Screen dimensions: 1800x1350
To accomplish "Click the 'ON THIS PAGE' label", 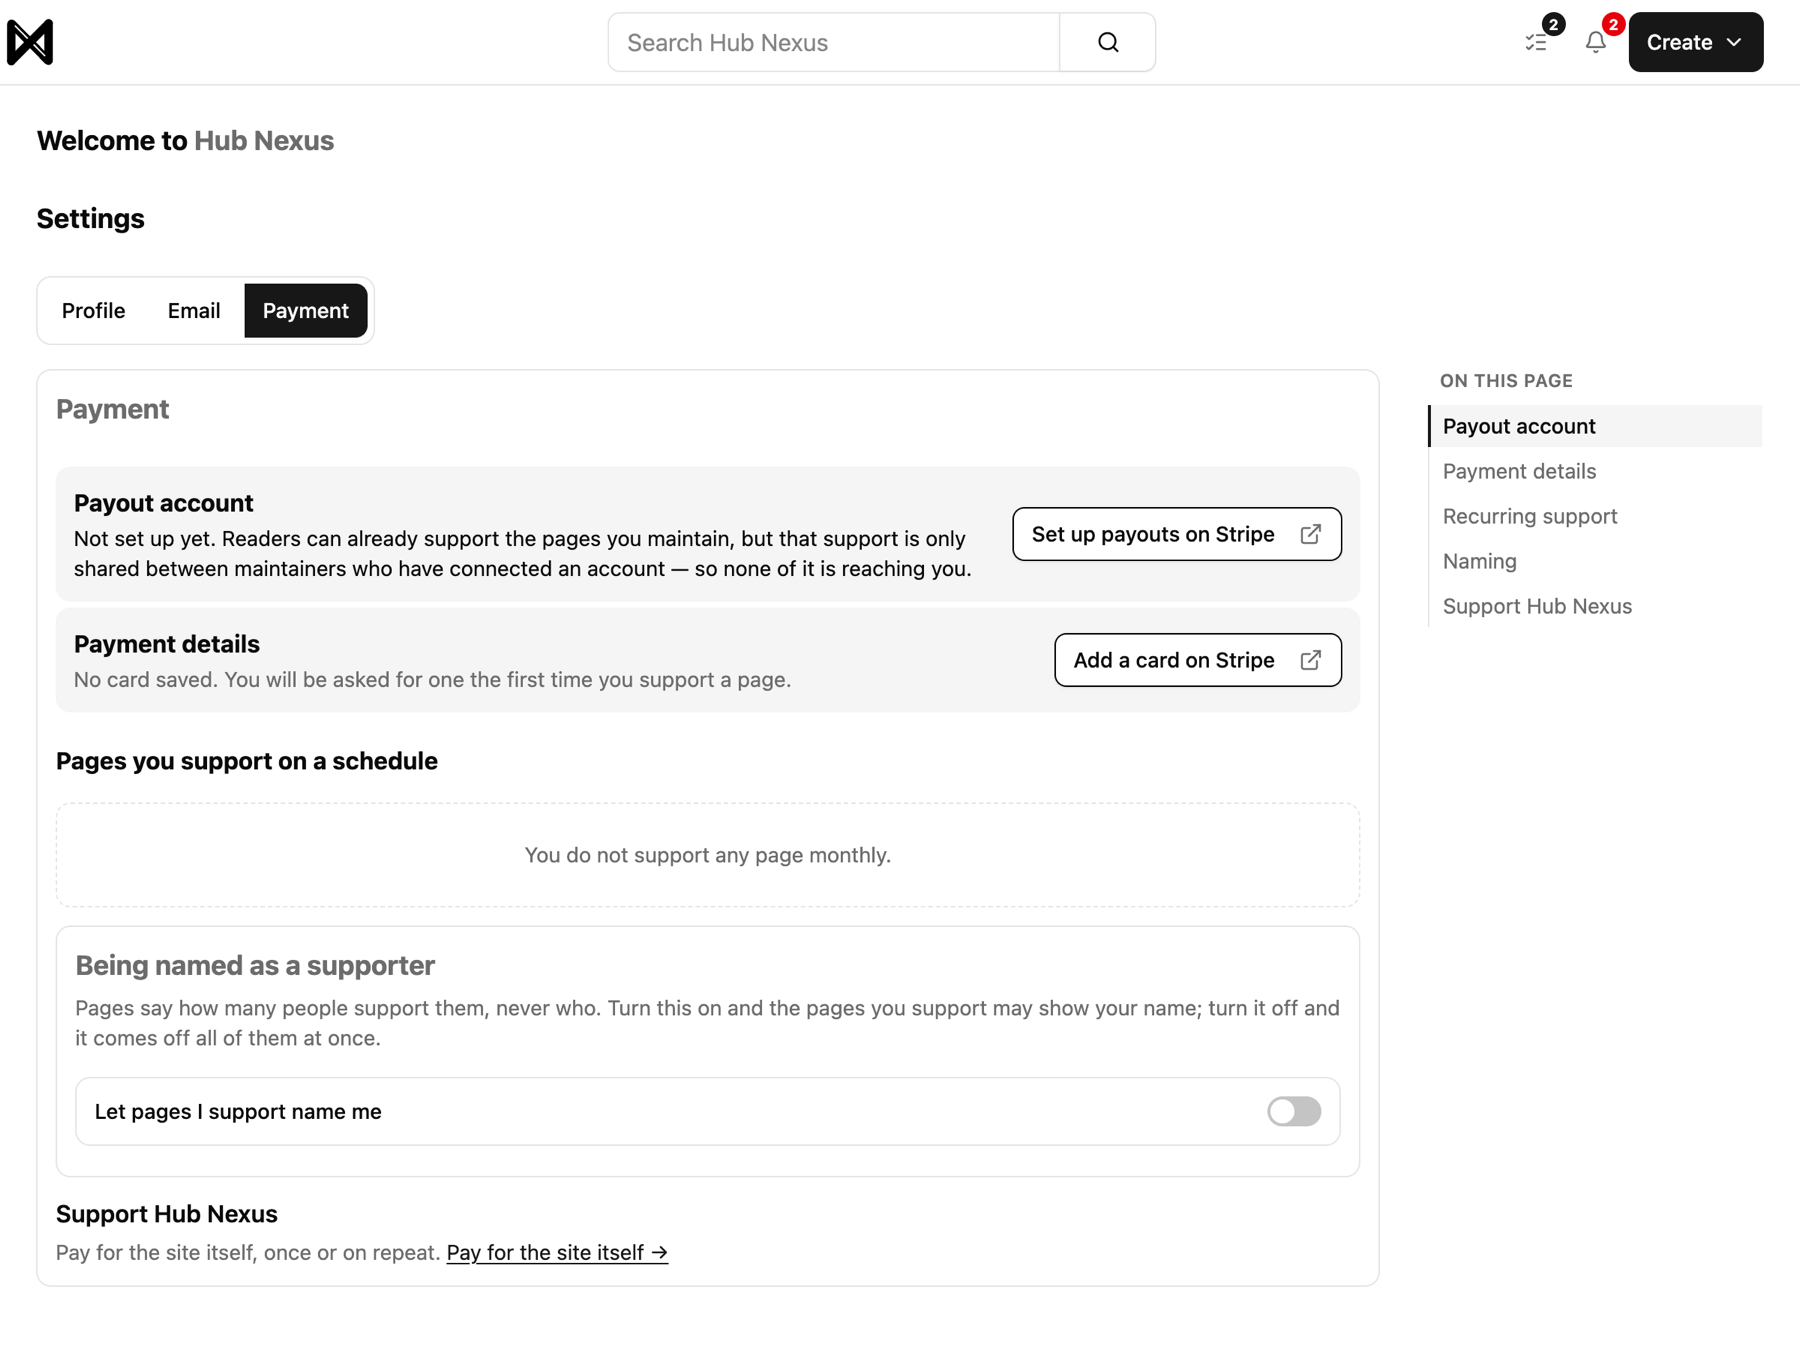I will pyautogui.click(x=1506, y=381).
